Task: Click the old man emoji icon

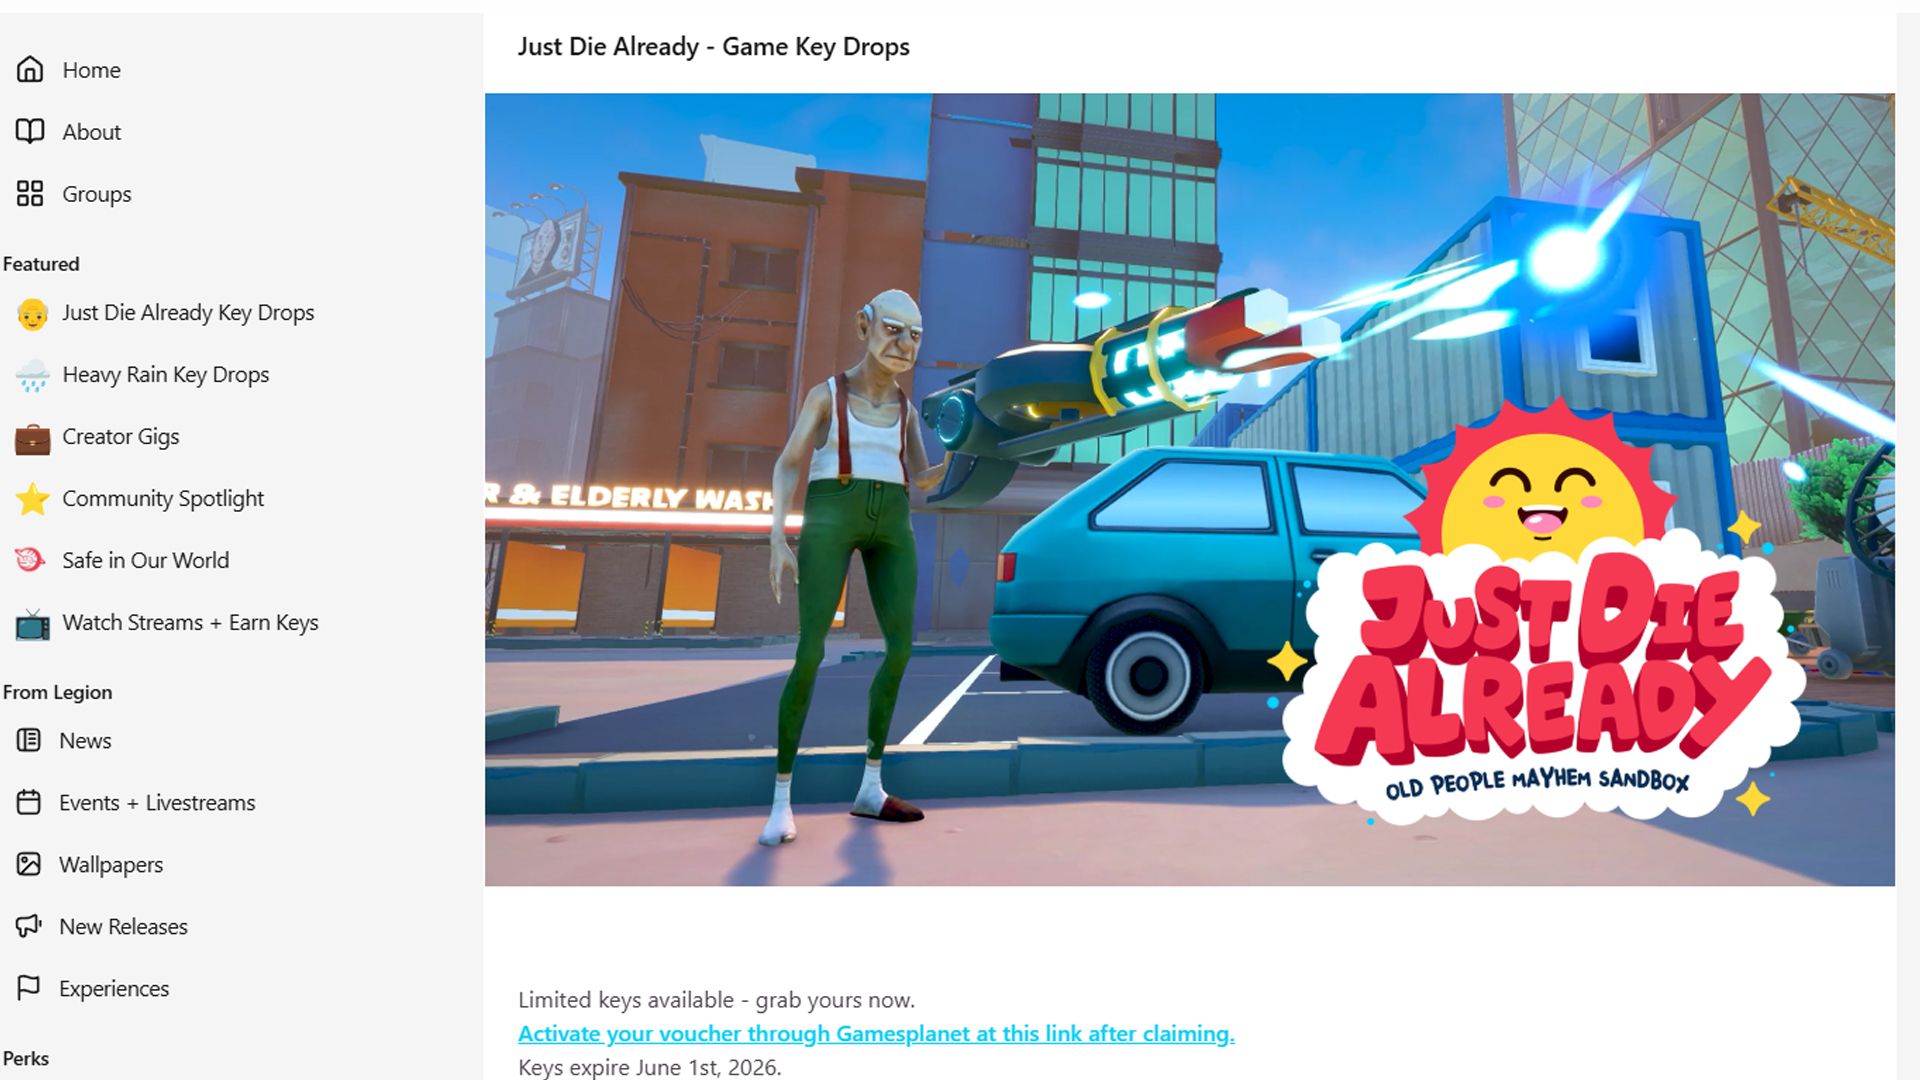Action: (32, 314)
